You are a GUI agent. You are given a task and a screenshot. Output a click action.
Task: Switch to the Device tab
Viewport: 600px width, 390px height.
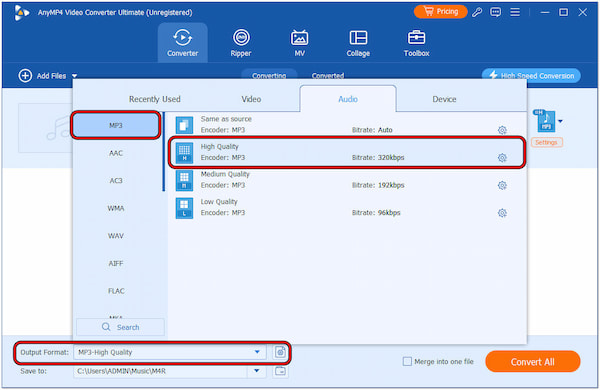coord(444,99)
